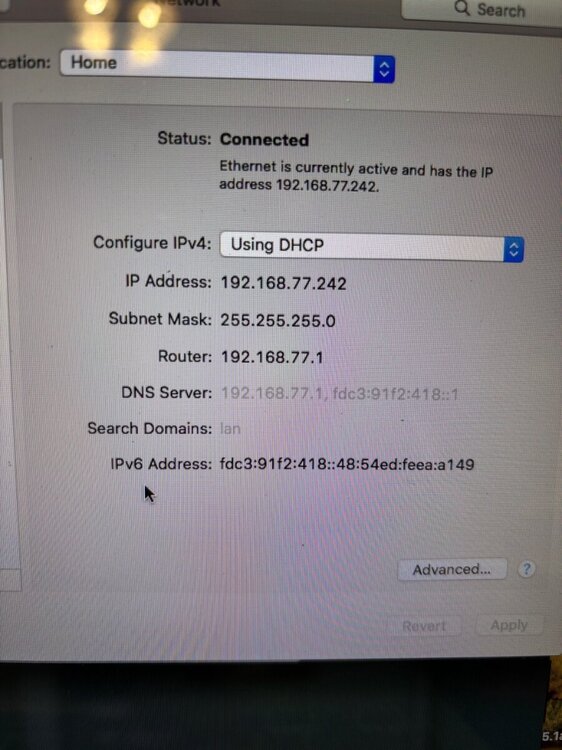This screenshot has height=750, width=562.
Task: Select the Router value 192.168.77.1
Action: 272,357
